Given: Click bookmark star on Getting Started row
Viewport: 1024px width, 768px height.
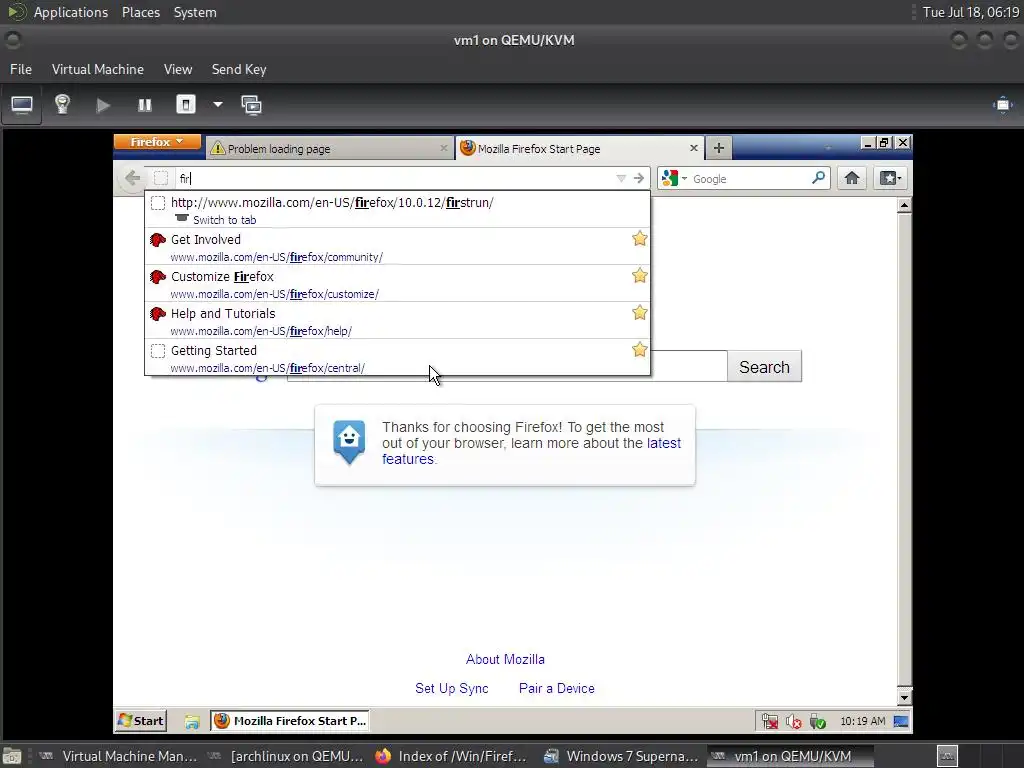Looking at the screenshot, I should point(639,350).
